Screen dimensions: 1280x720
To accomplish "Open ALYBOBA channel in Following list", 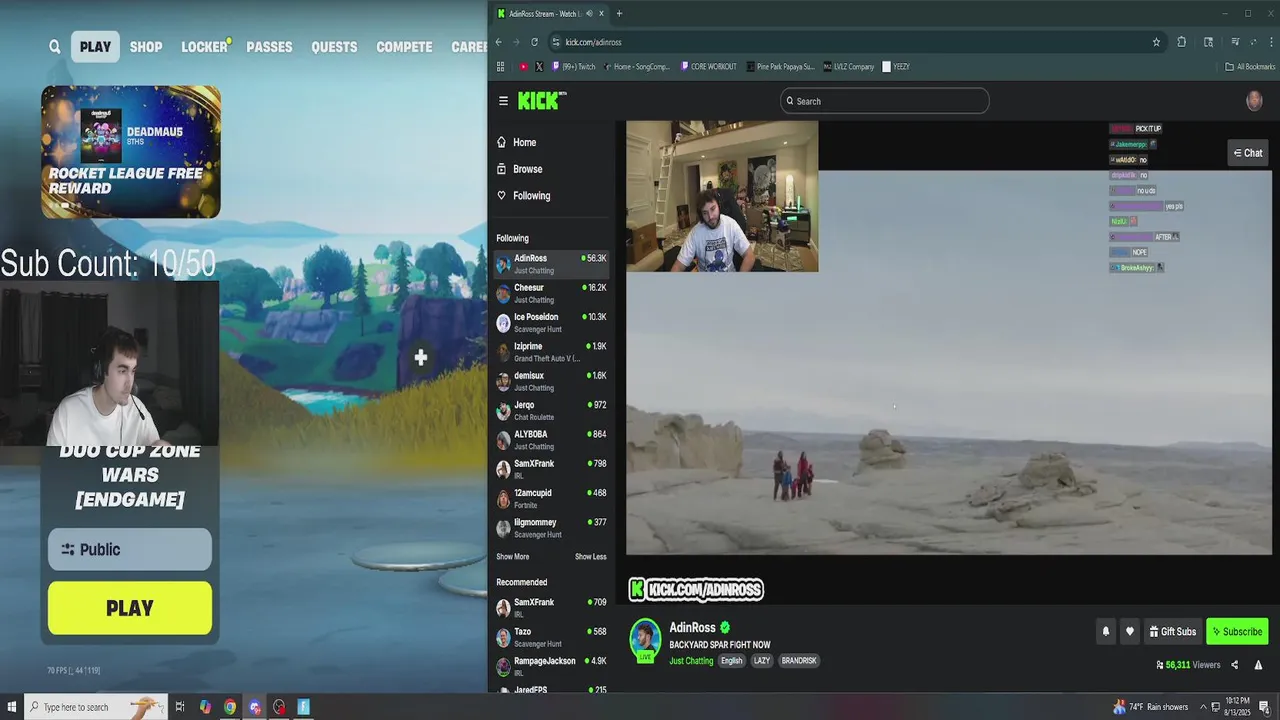I will click(552, 440).
